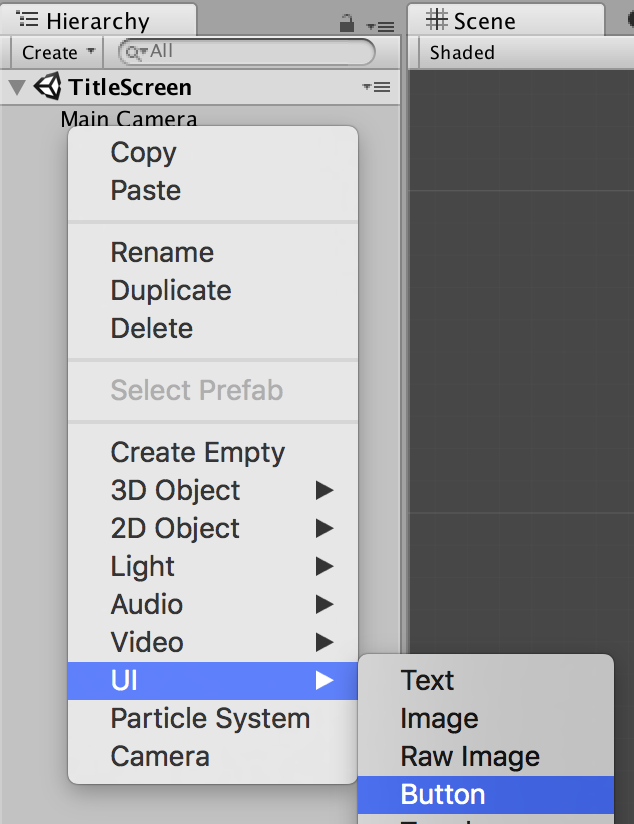634x824 pixels.
Task: Open the TitleScreen scene options icon
Action: pyautogui.click(x=376, y=88)
